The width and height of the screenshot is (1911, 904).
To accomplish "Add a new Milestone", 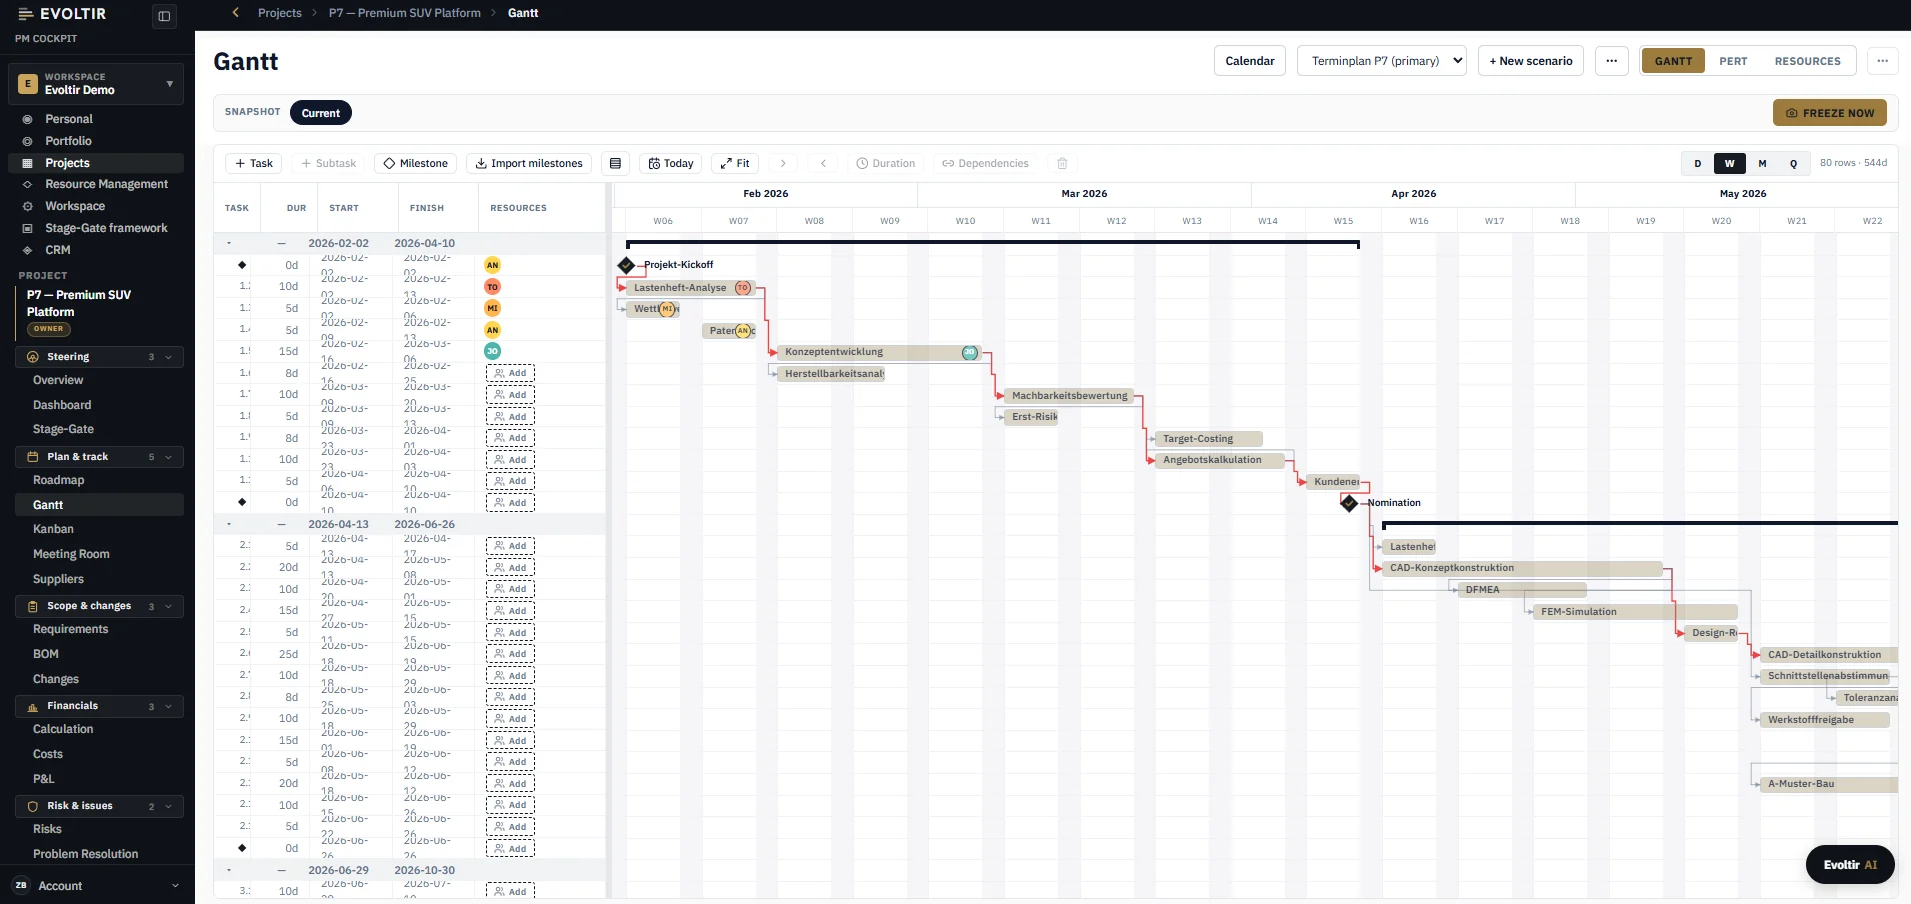I will point(416,163).
